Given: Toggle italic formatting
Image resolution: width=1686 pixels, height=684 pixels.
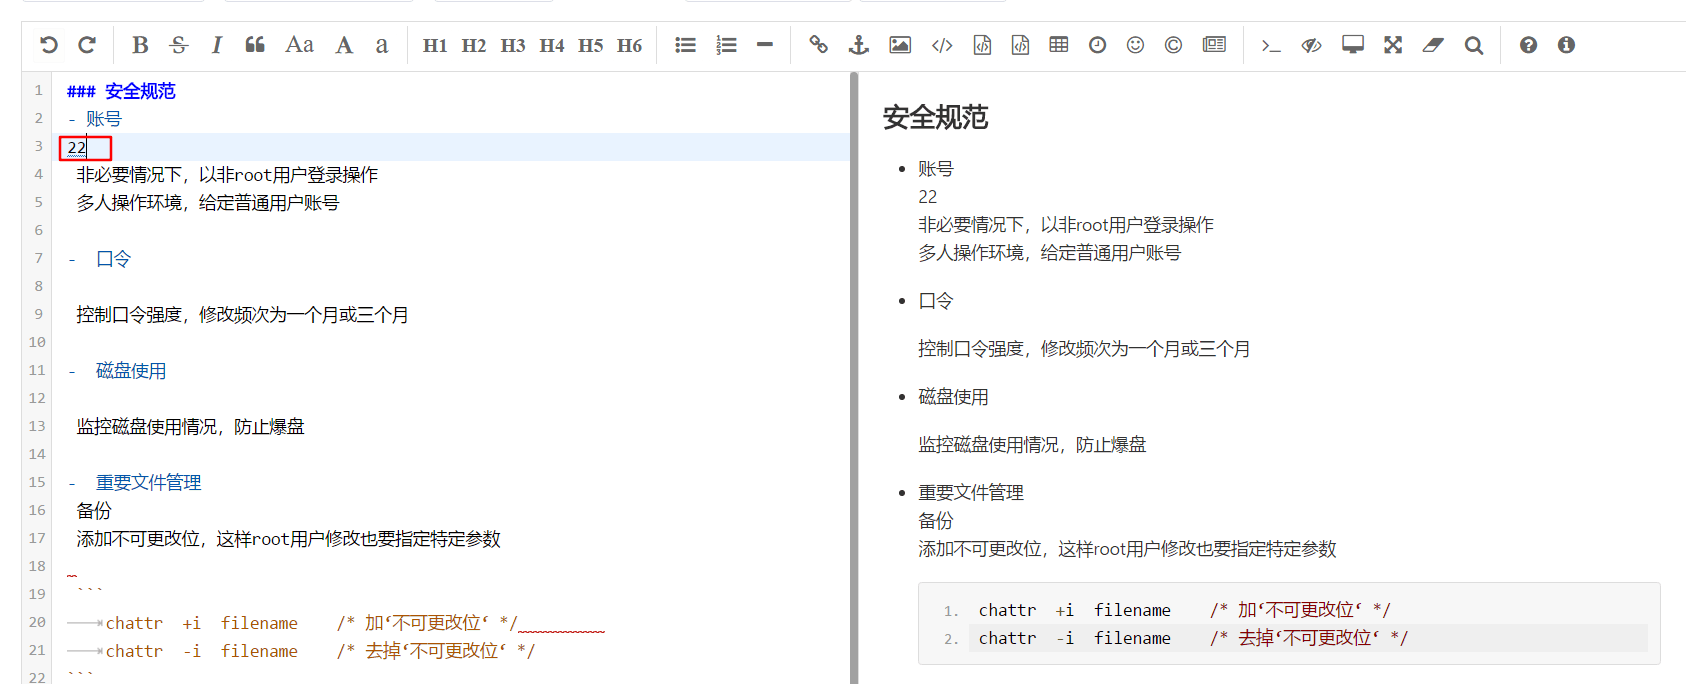Looking at the screenshot, I should [216, 45].
